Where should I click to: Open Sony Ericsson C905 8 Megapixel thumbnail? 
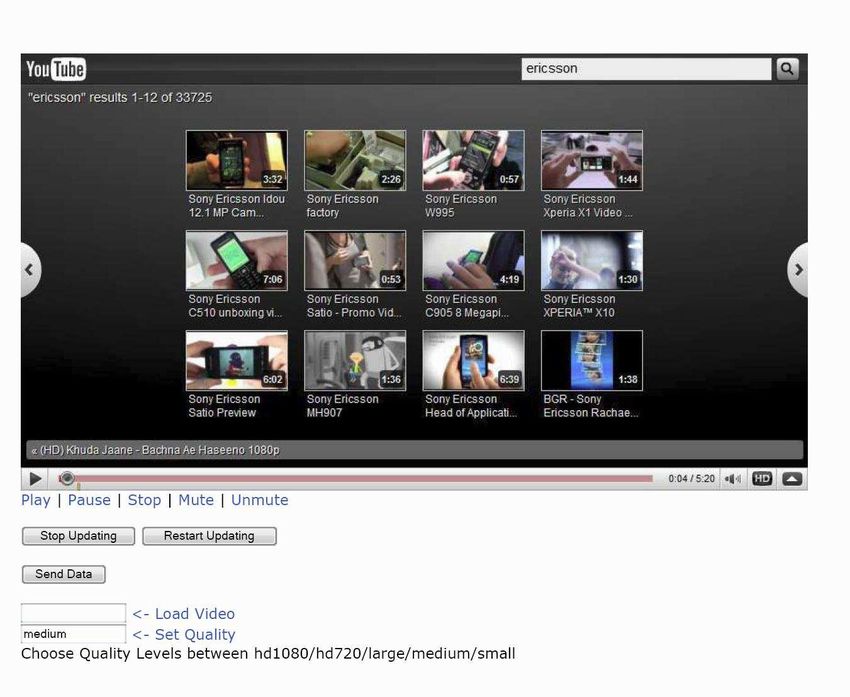473,260
